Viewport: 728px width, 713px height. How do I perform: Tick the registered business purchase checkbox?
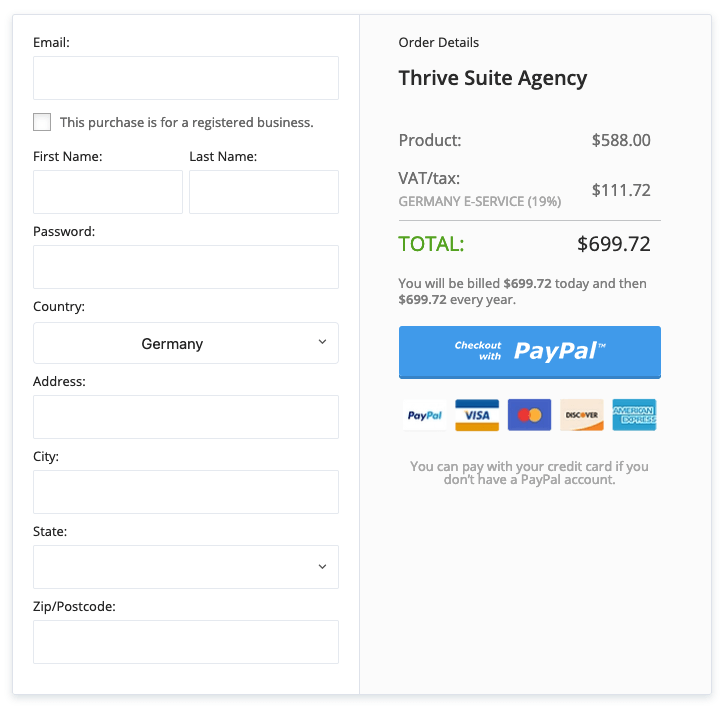42,122
